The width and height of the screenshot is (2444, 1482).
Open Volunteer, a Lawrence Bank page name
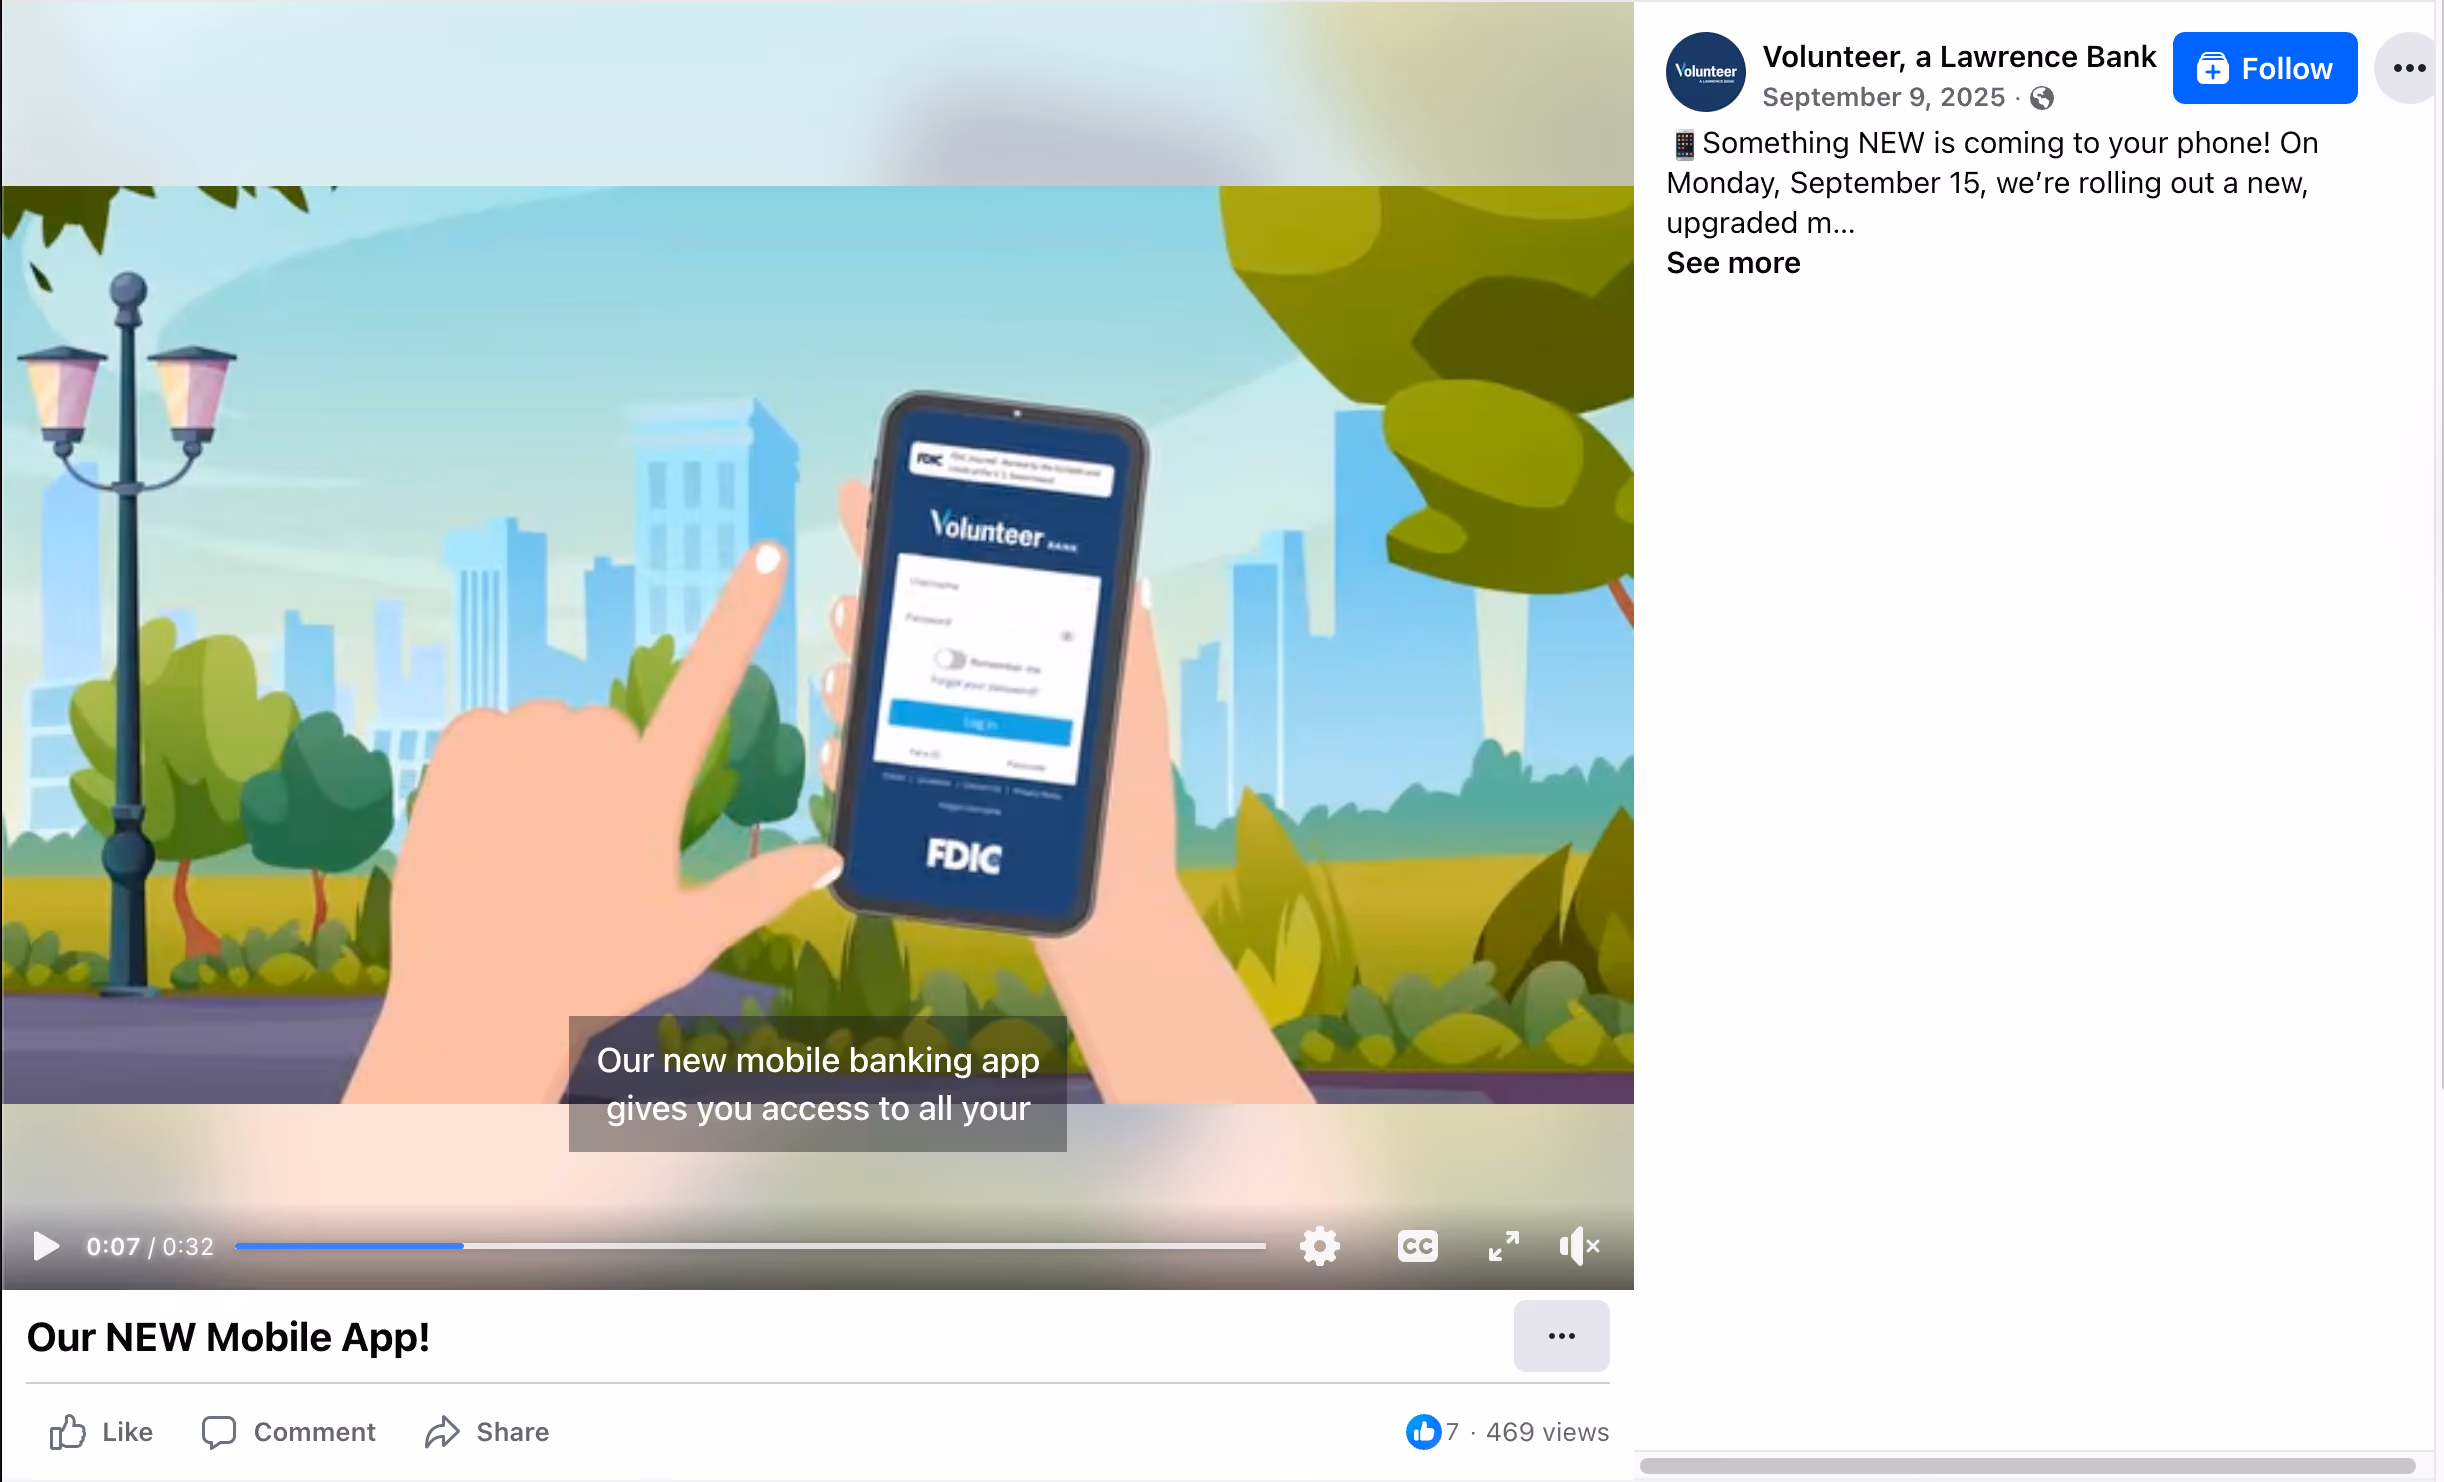(1959, 57)
